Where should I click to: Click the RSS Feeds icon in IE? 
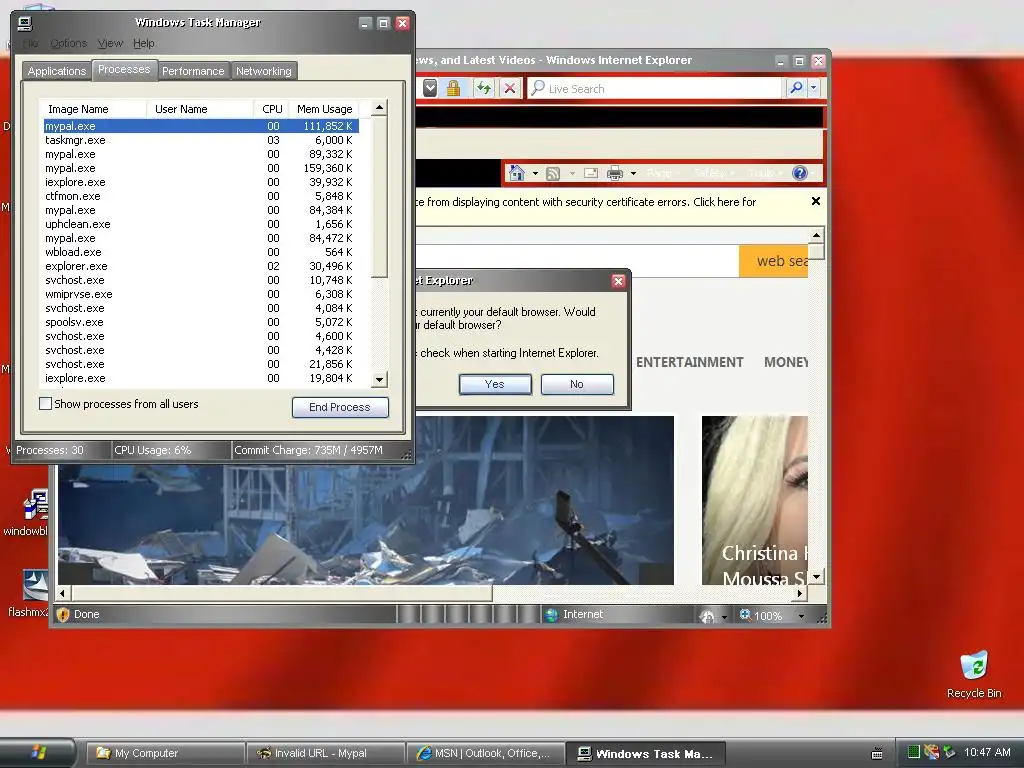[x=553, y=173]
